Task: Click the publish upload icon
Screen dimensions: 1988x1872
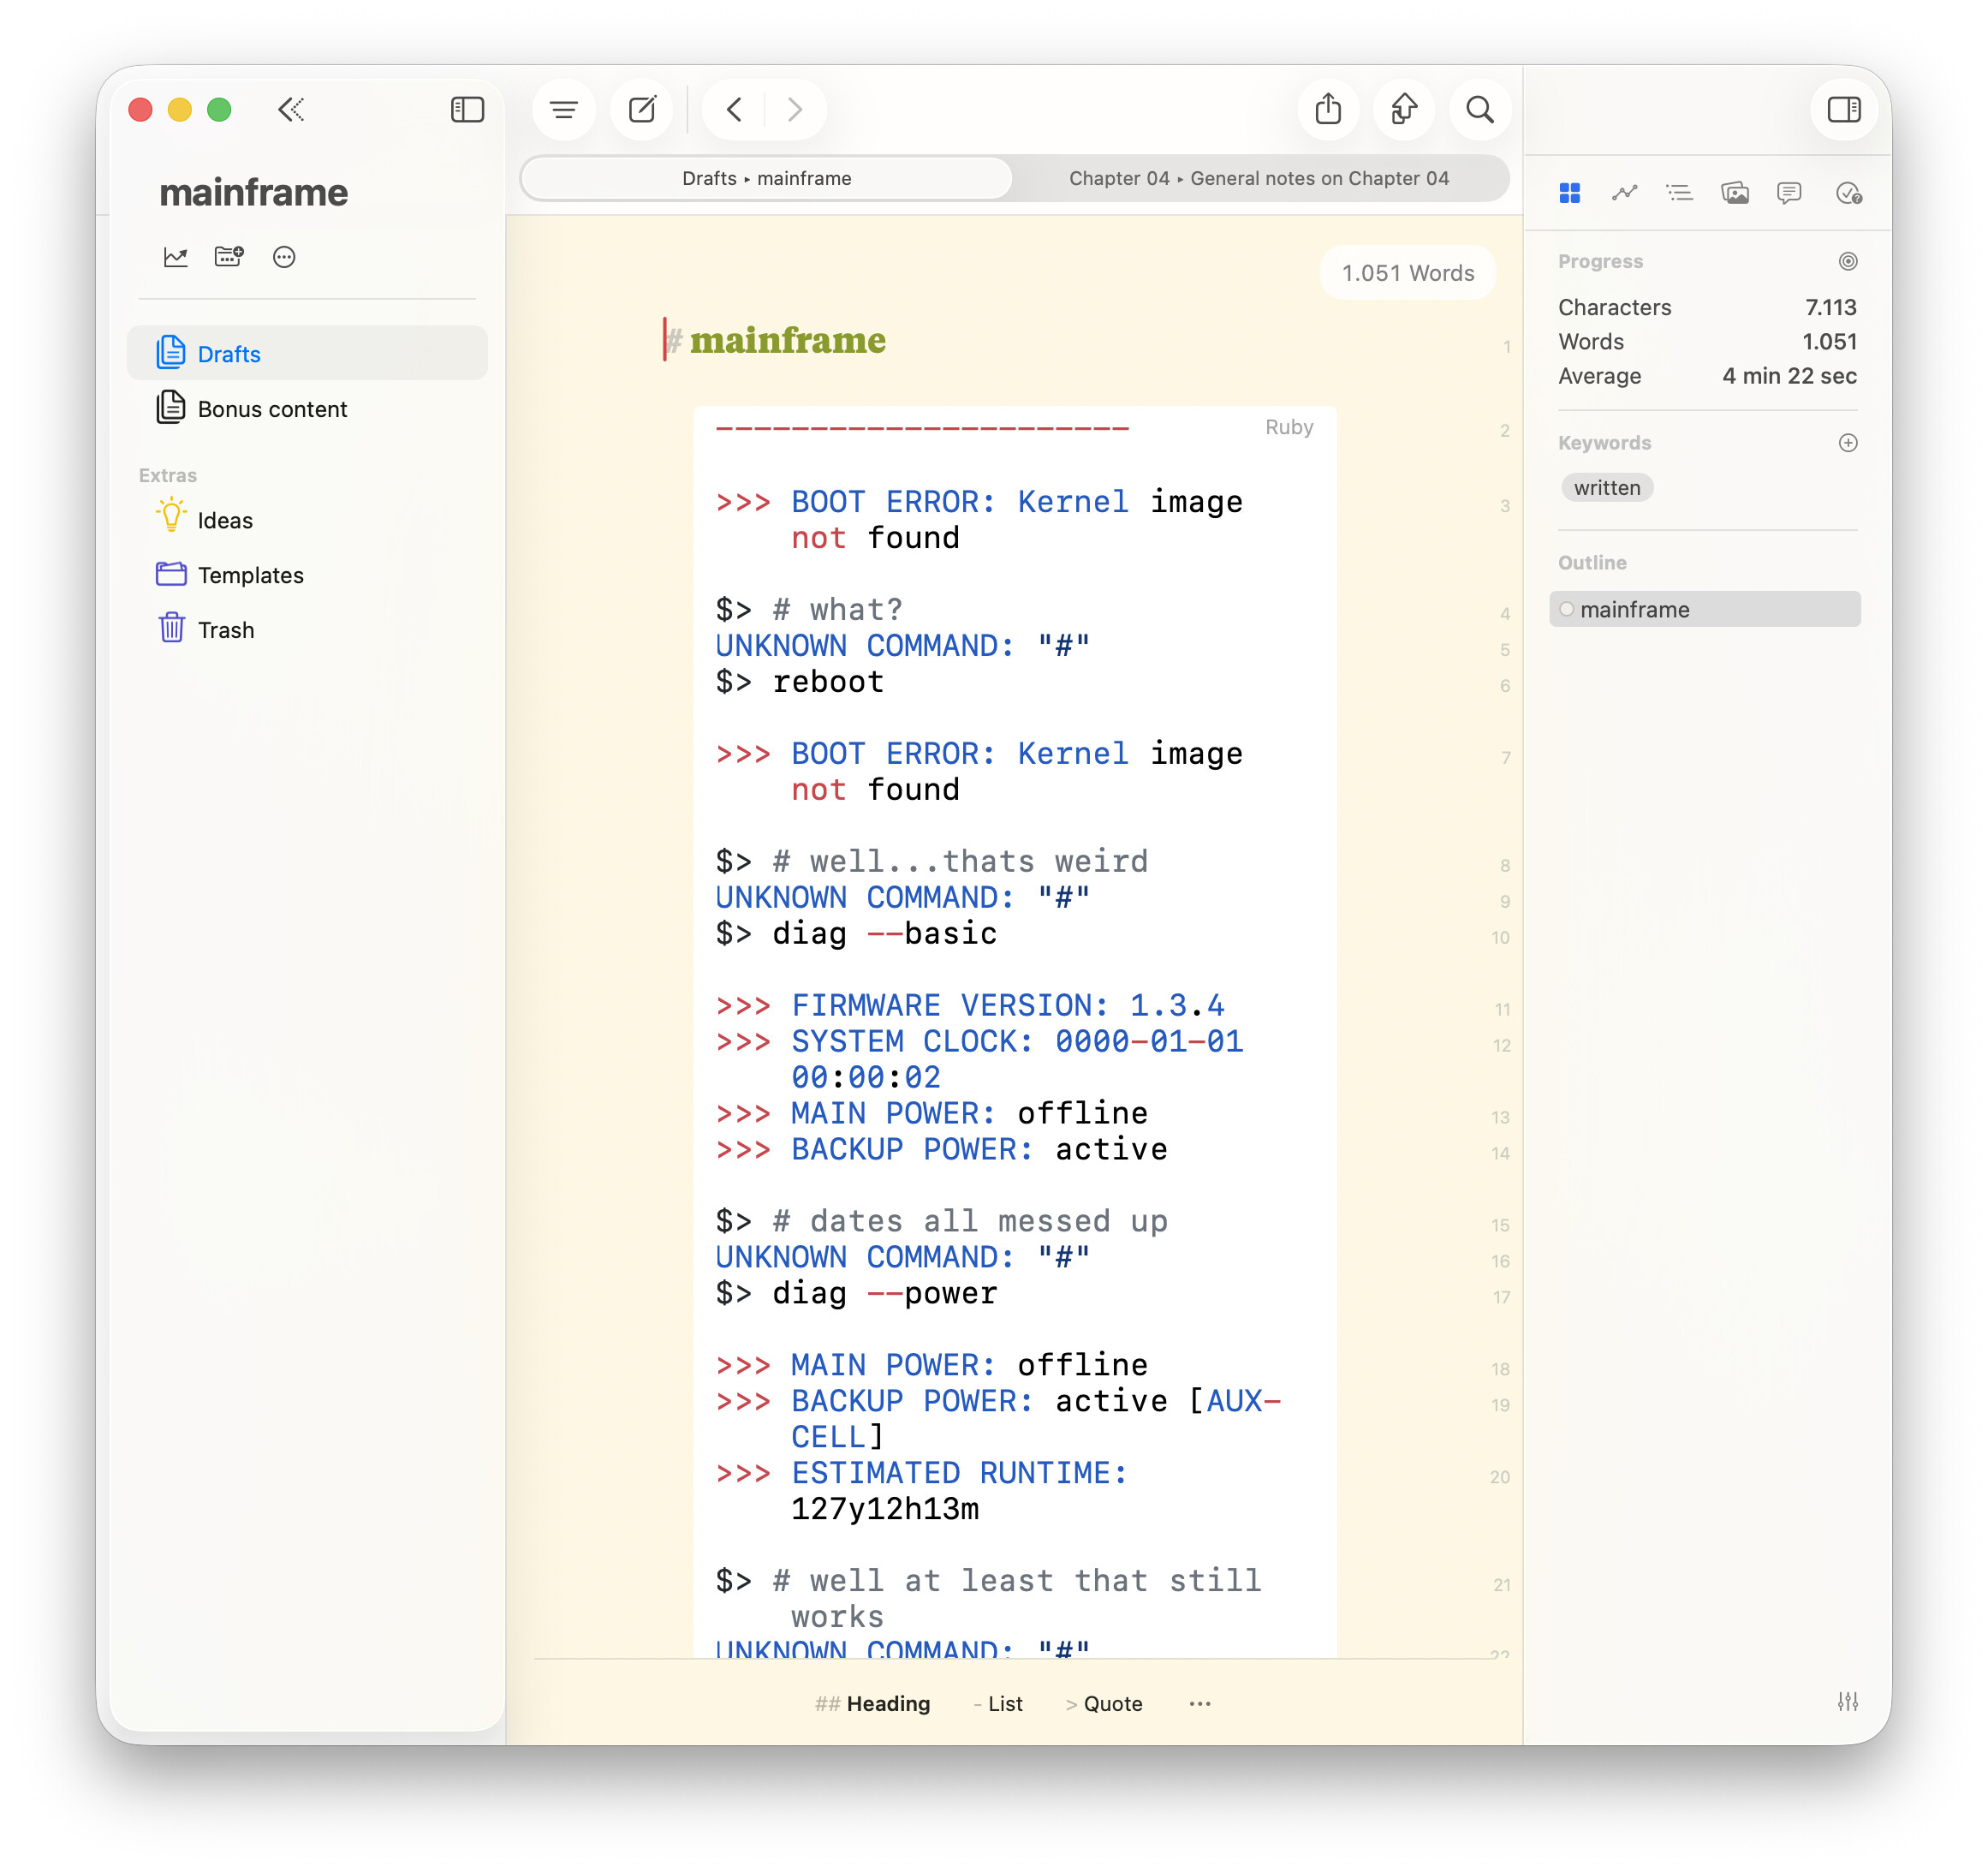Action: pos(1403,110)
